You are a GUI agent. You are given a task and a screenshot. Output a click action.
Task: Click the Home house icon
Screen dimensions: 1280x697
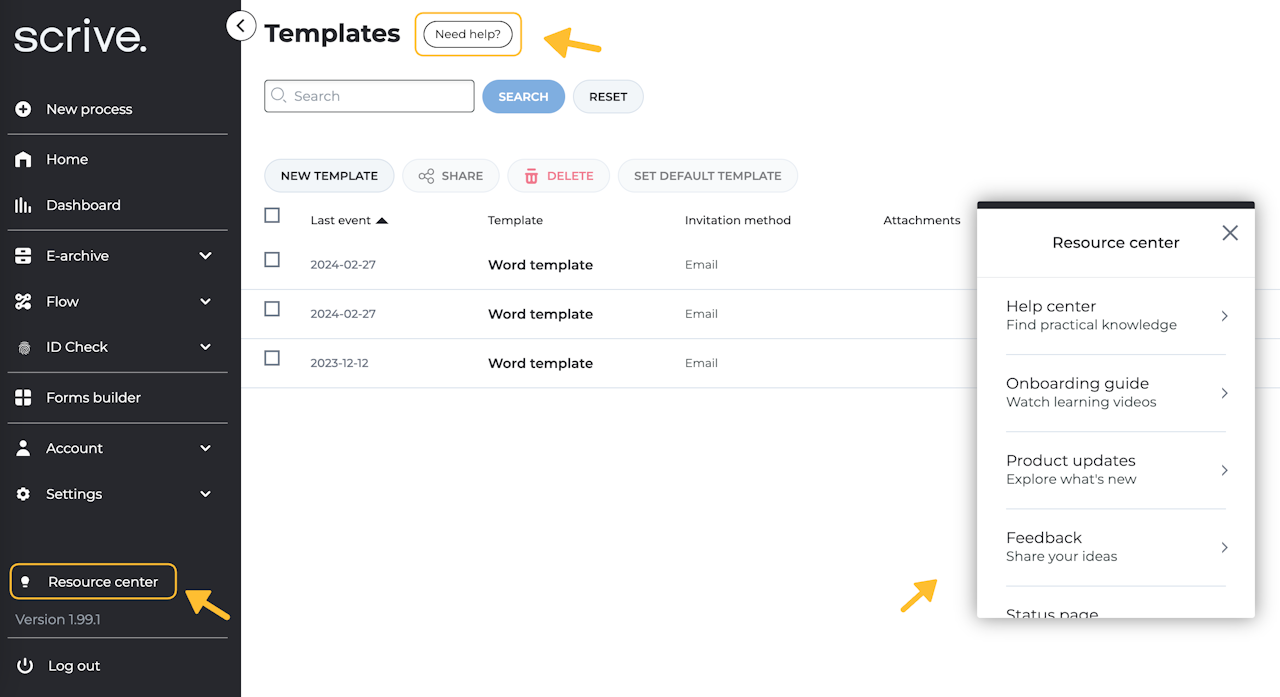coord(23,159)
